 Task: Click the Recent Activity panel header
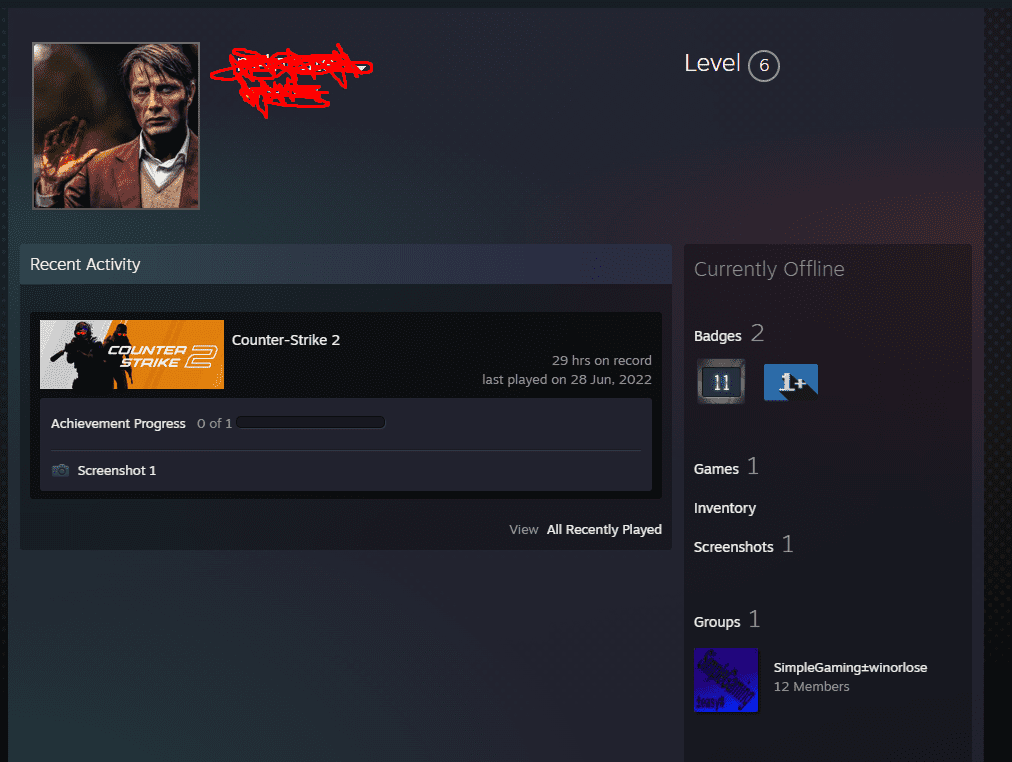85,264
